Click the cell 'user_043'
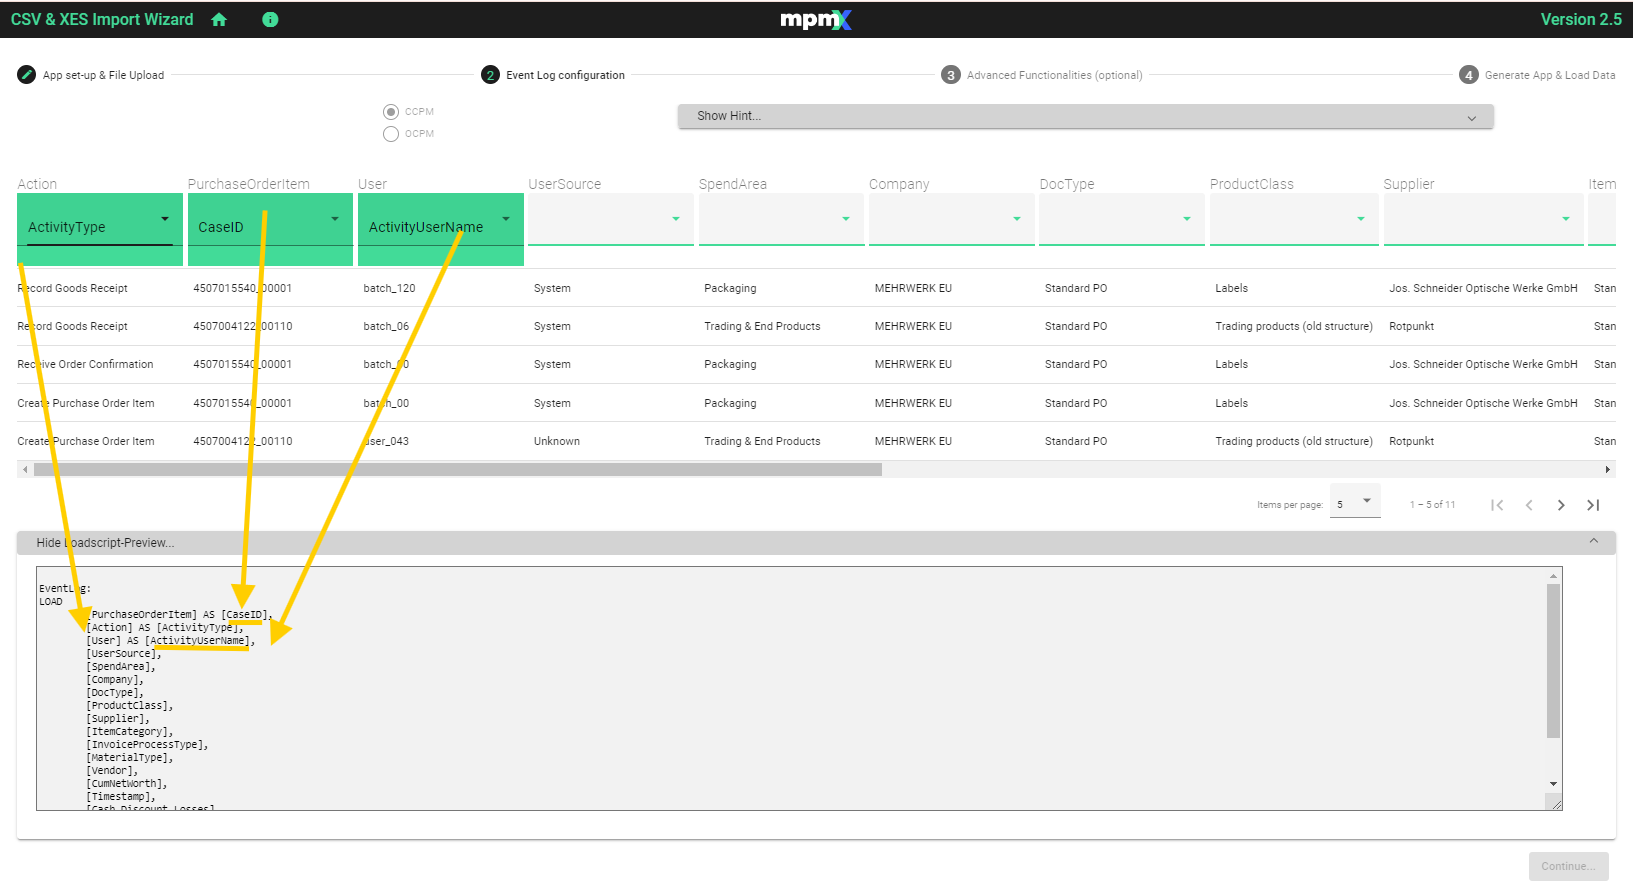Viewport: 1633px width, 881px height. 386,441
